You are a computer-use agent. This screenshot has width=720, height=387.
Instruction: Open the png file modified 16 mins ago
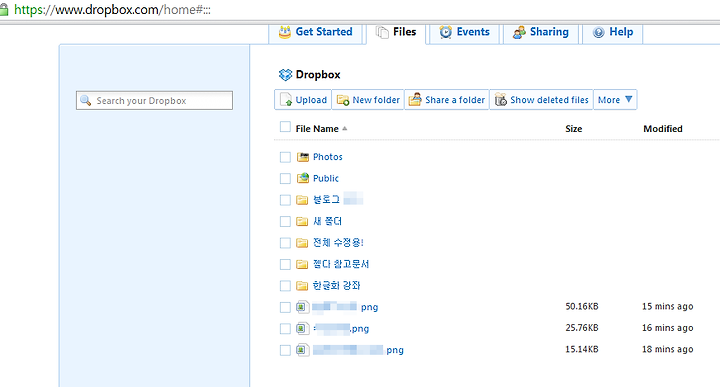point(341,329)
